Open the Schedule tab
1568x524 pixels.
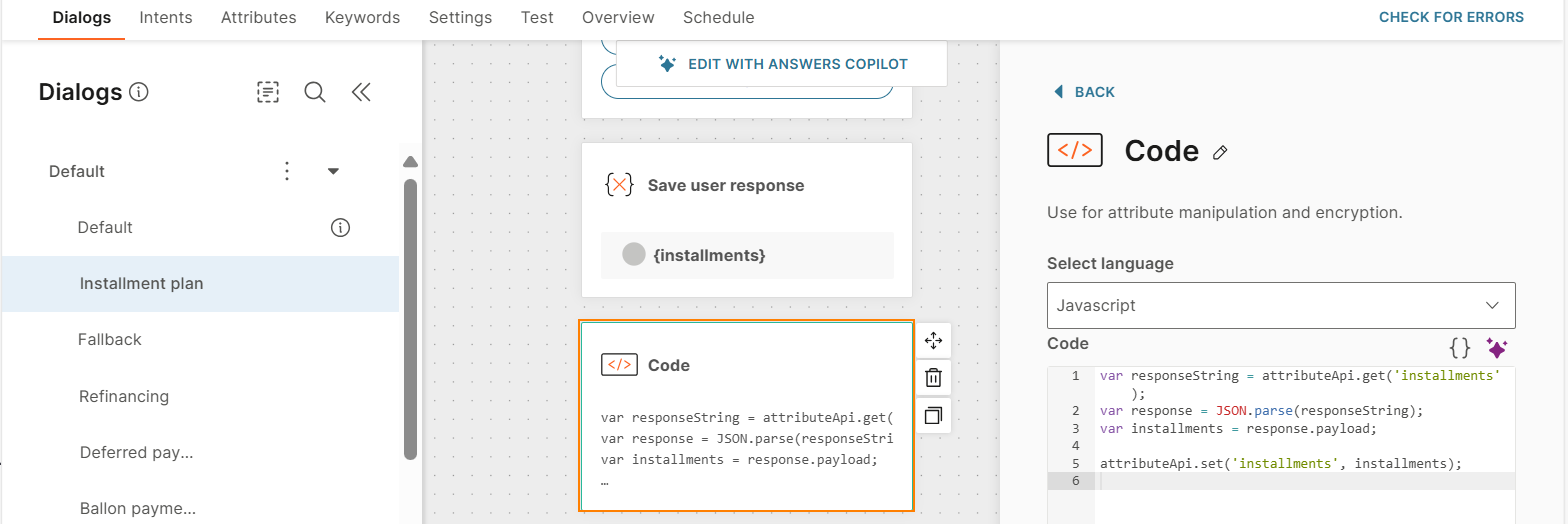tap(719, 18)
